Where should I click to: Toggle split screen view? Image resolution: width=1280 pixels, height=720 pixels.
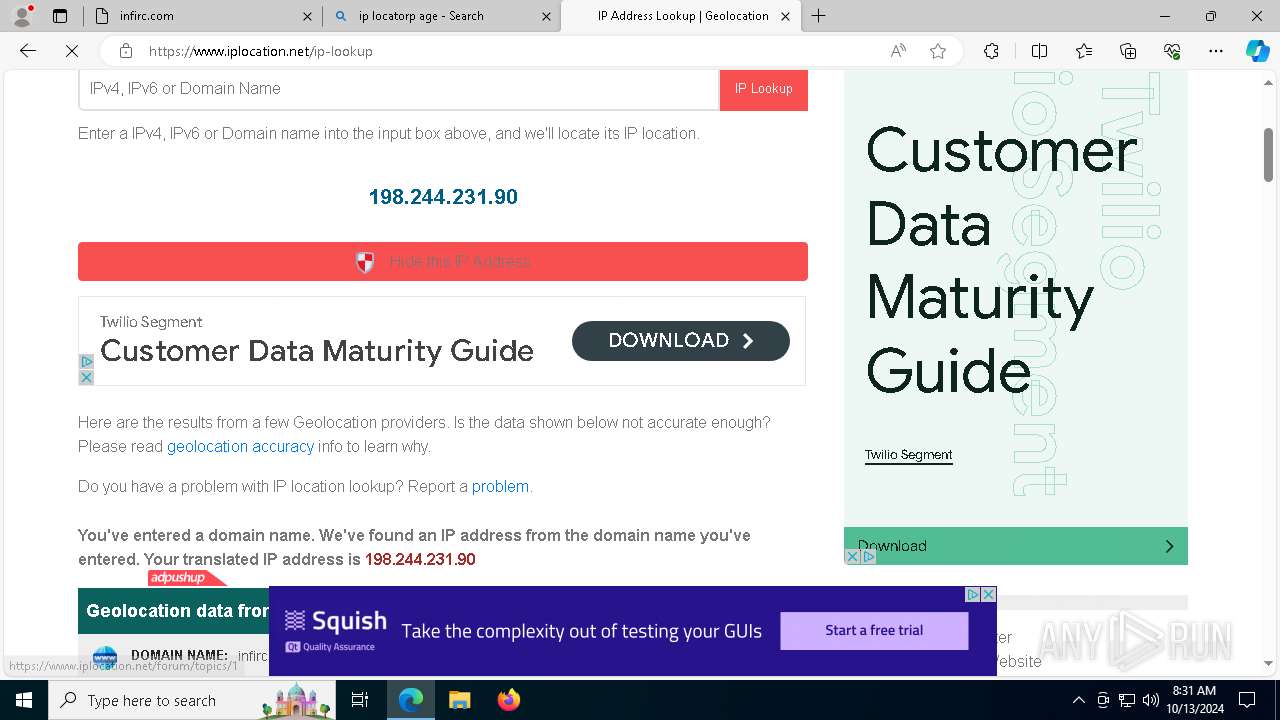point(1039,51)
